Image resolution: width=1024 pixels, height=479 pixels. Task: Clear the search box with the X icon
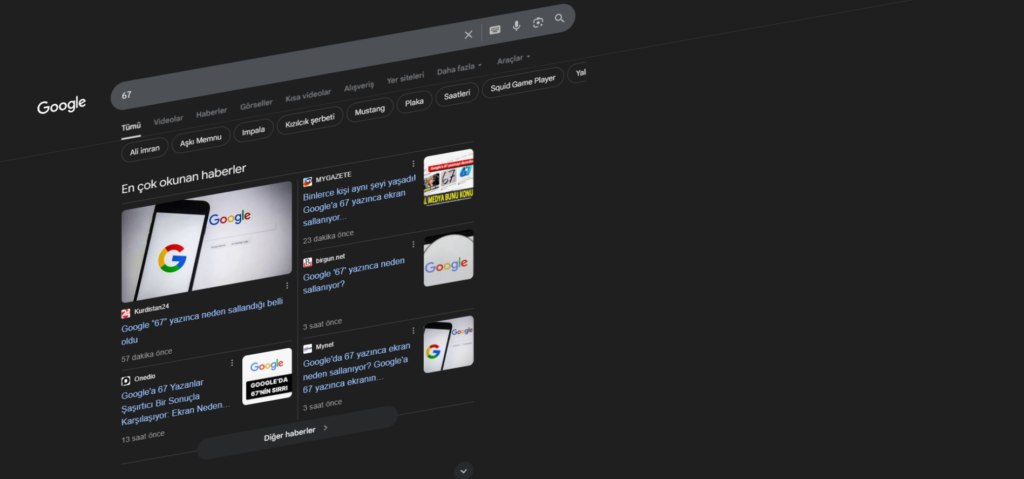(x=468, y=34)
